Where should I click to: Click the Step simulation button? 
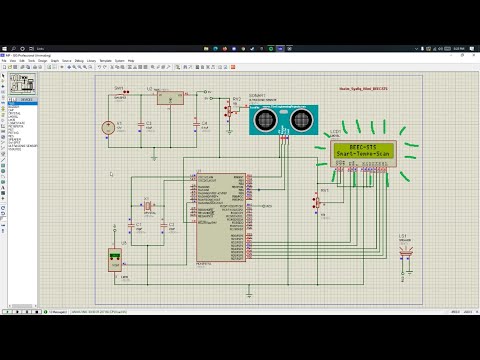click(17, 312)
